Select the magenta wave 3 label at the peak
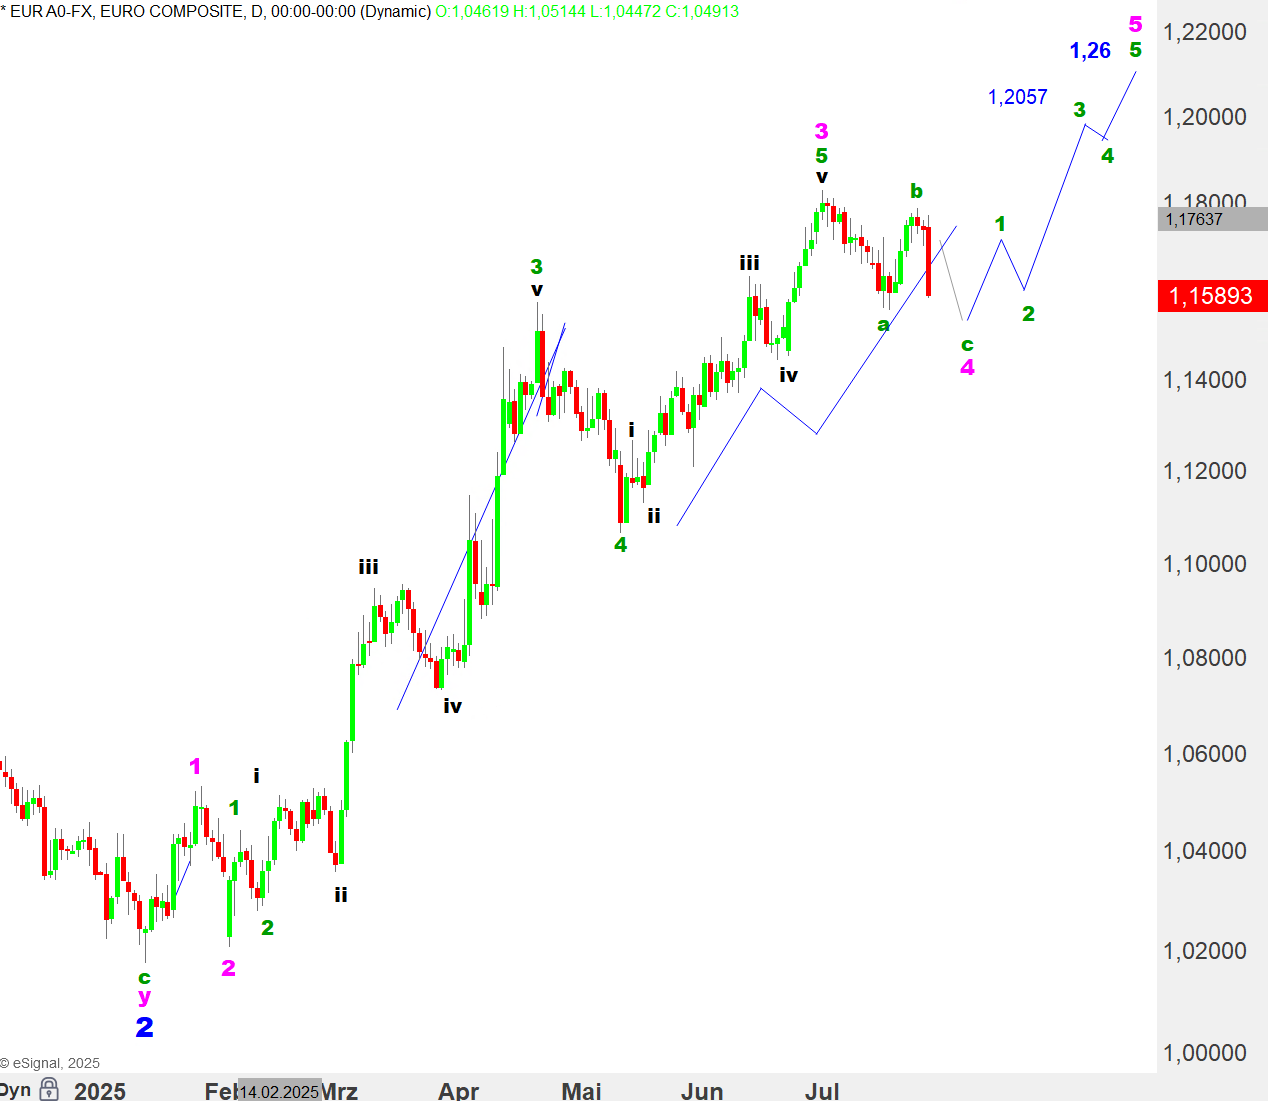The height and width of the screenshot is (1101, 1268). tap(821, 131)
